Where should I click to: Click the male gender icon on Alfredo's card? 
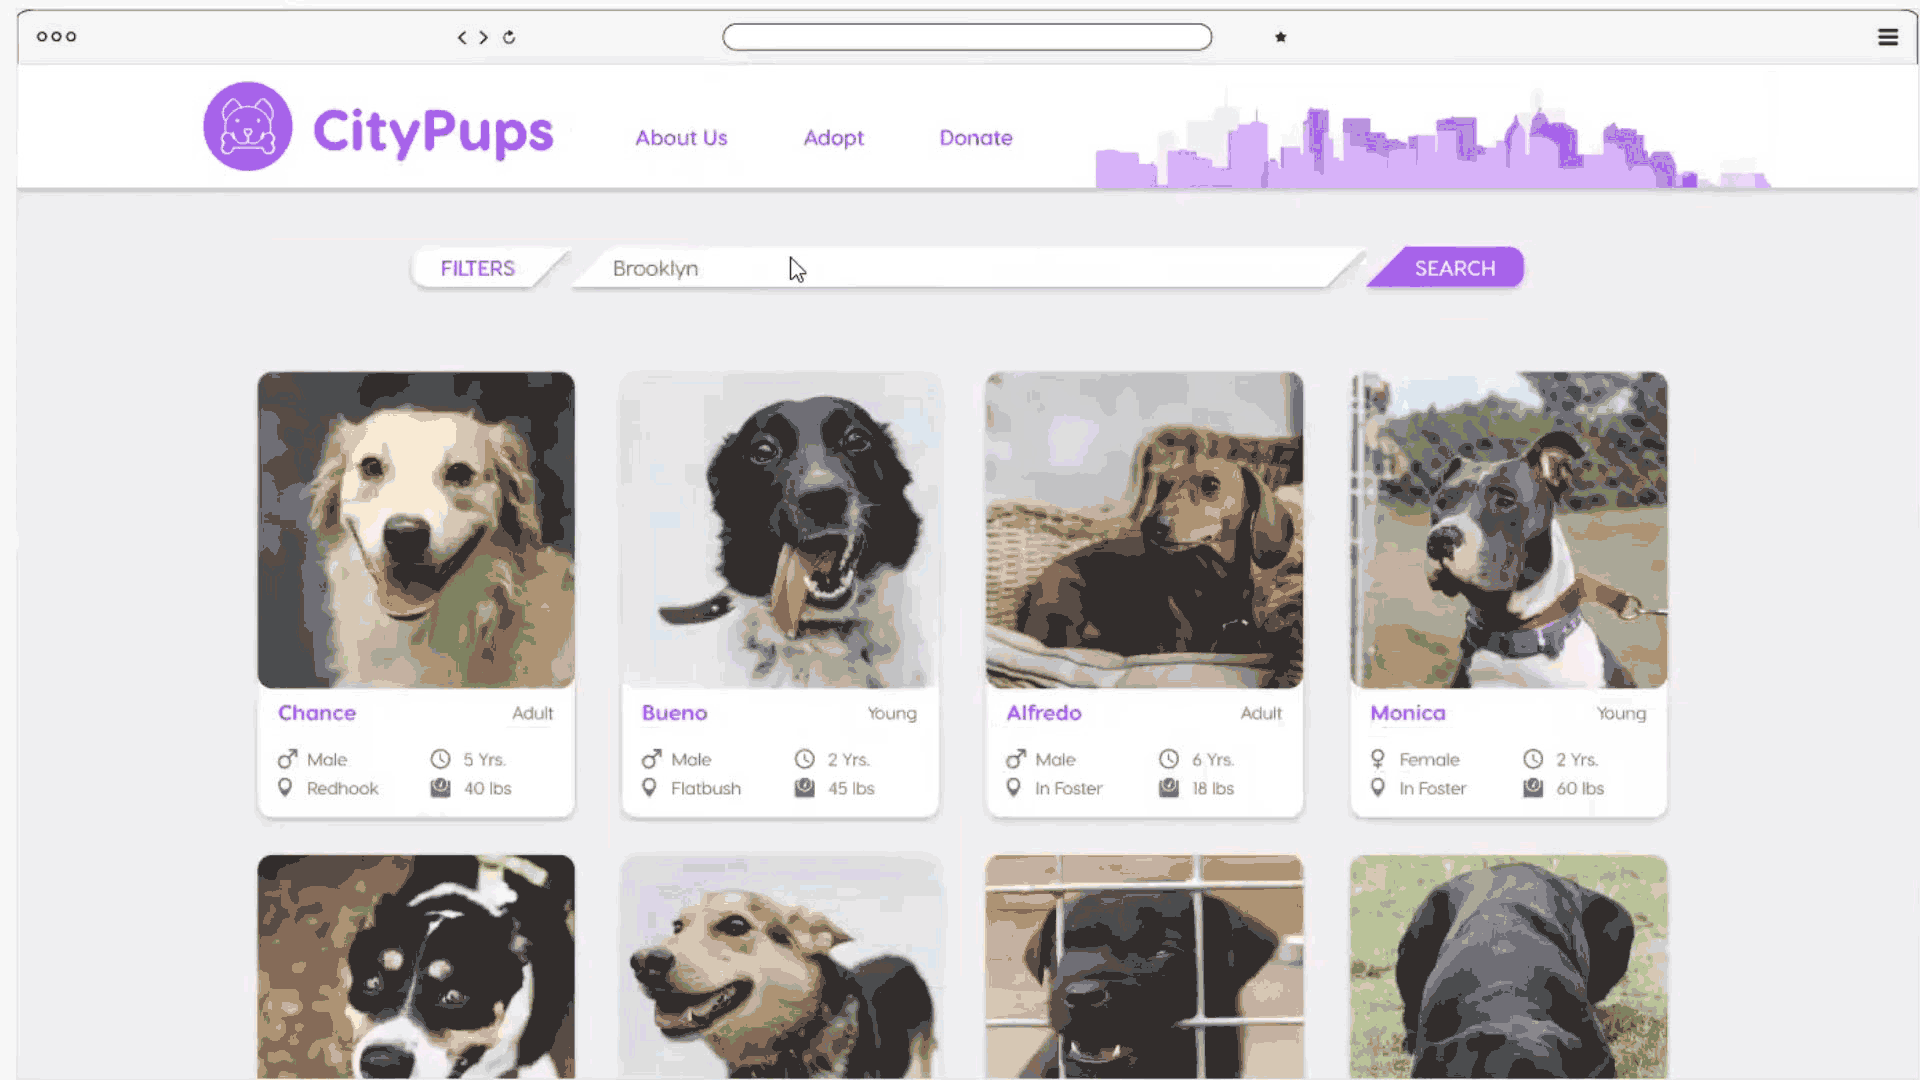[1015, 759]
